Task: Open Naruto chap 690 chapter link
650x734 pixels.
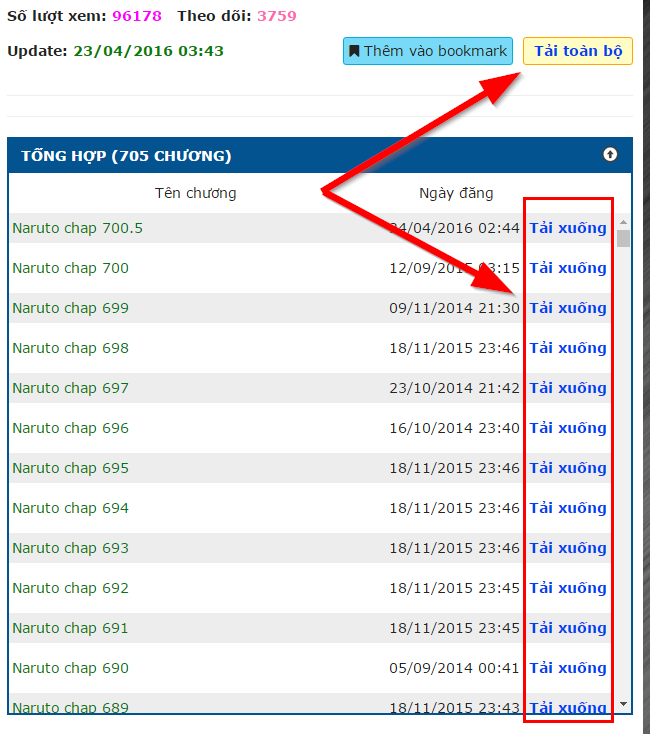Action: click(70, 668)
